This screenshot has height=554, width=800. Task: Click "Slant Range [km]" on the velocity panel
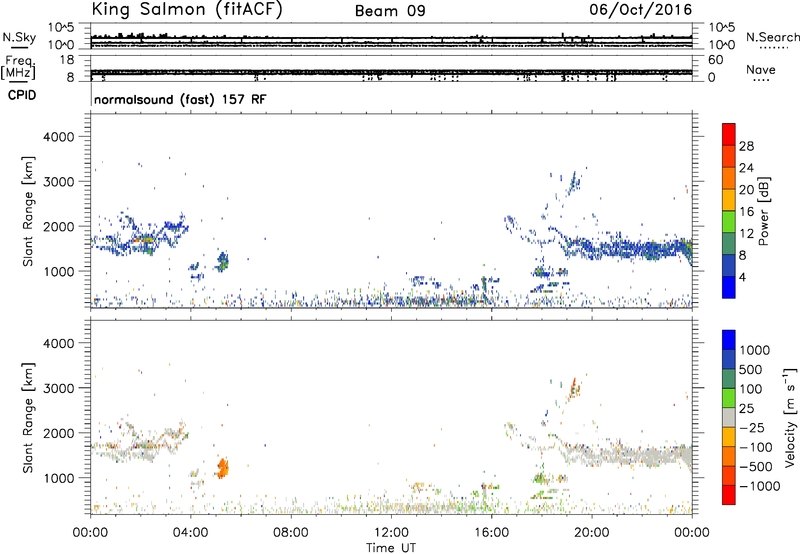tap(28, 418)
